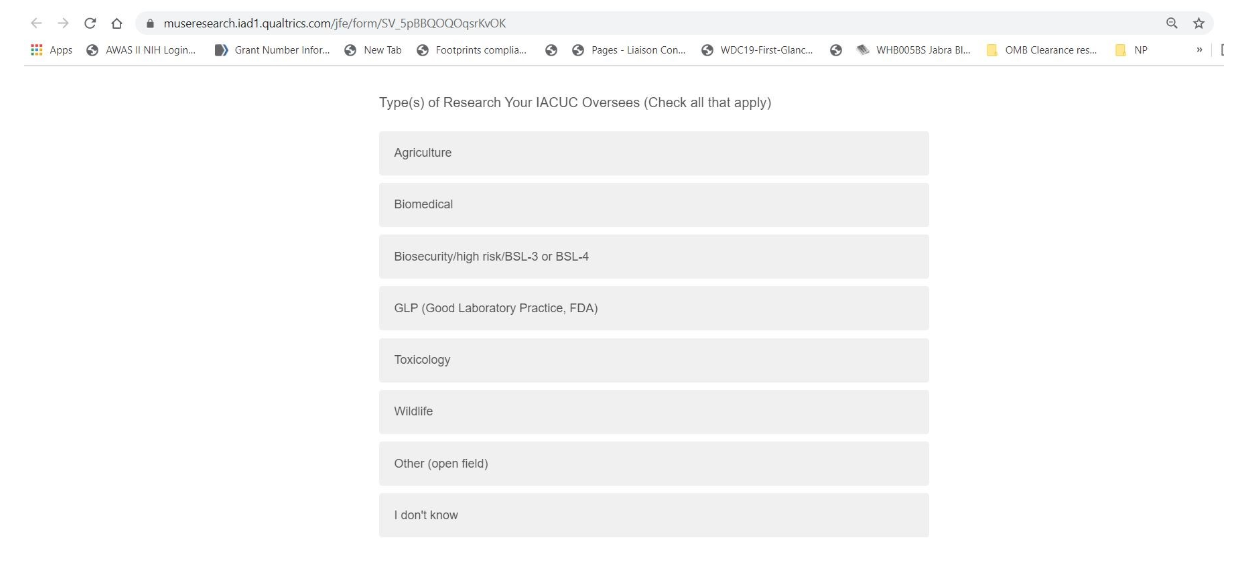Mark the Toxicology option
This screenshot has height=567, width=1237.
(x=653, y=360)
